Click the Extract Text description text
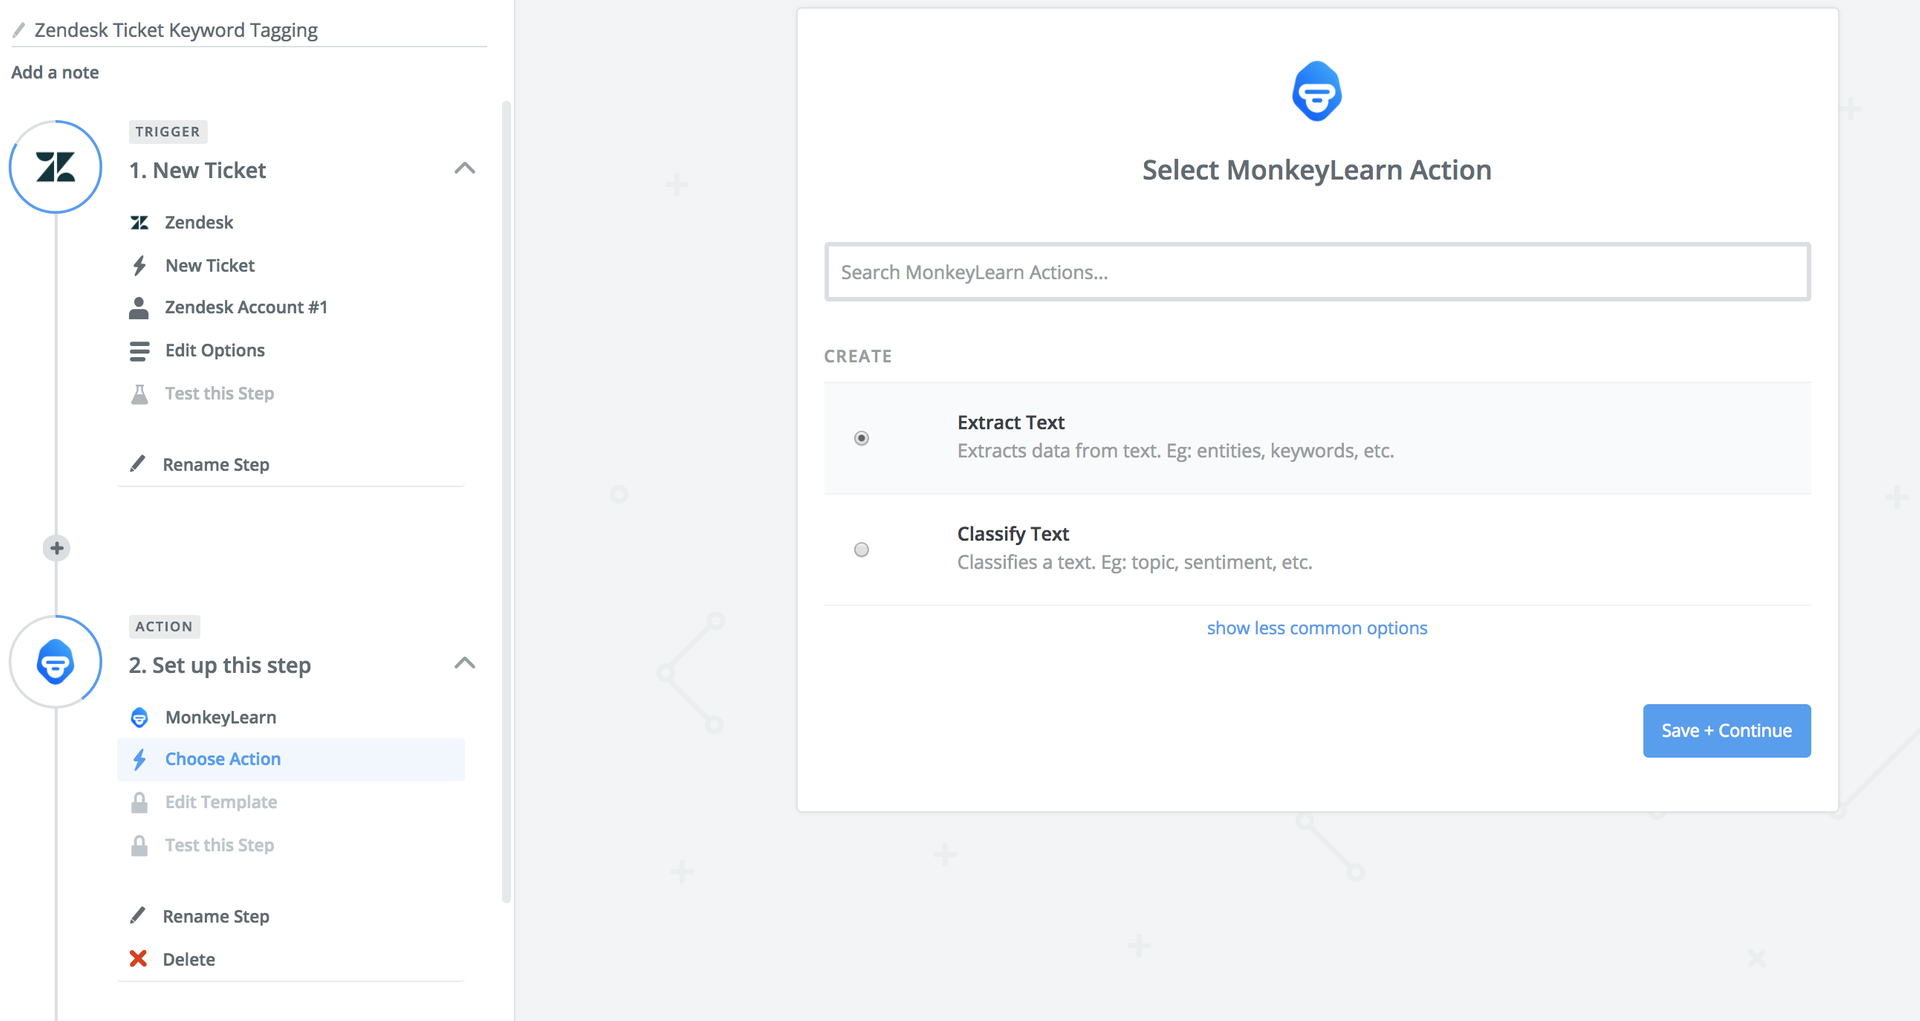 [1175, 451]
